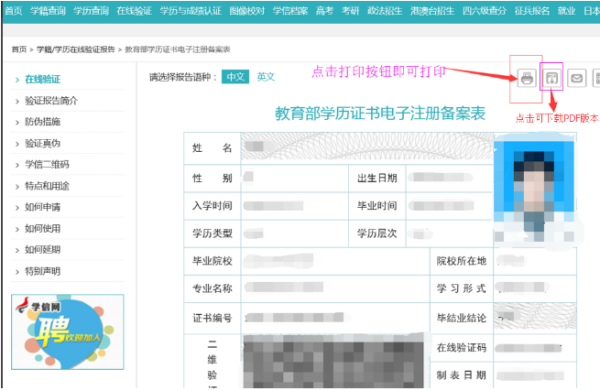Click 学籍/学历在线验证报告 breadcrumb link
This screenshot has height=391, width=600.
pos(76,49)
